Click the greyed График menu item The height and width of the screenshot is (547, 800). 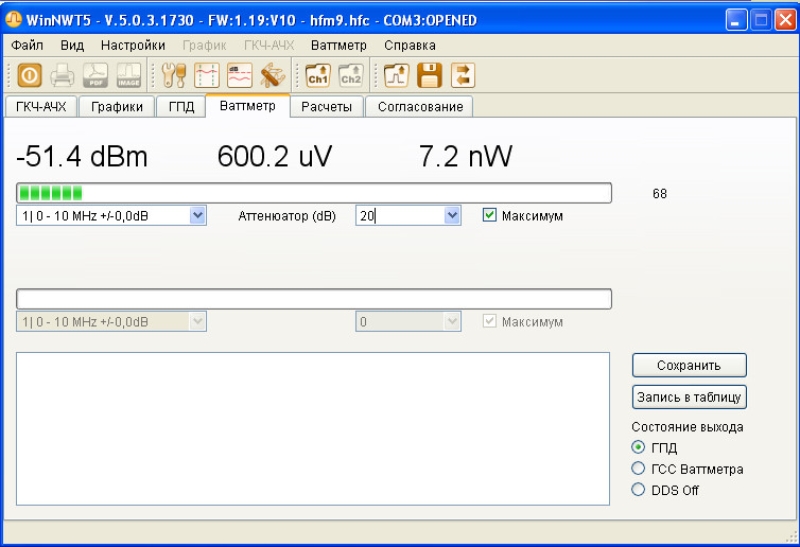(x=204, y=45)
